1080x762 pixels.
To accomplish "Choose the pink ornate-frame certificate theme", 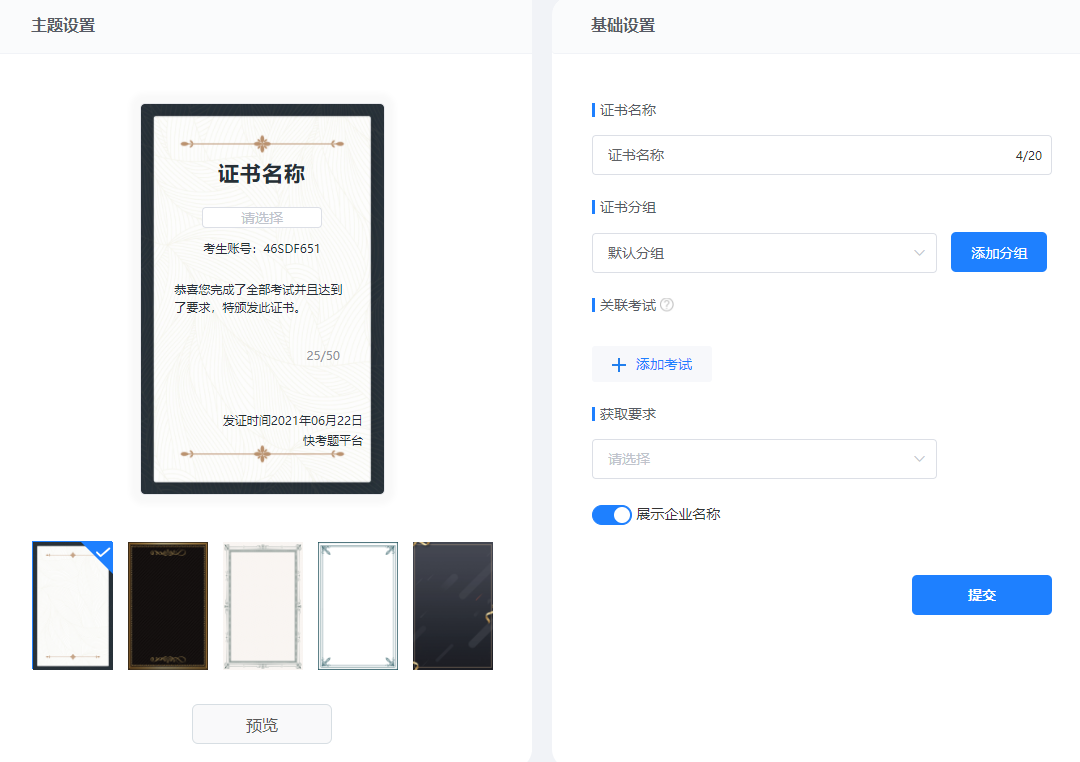I will [x=263, y=606].
